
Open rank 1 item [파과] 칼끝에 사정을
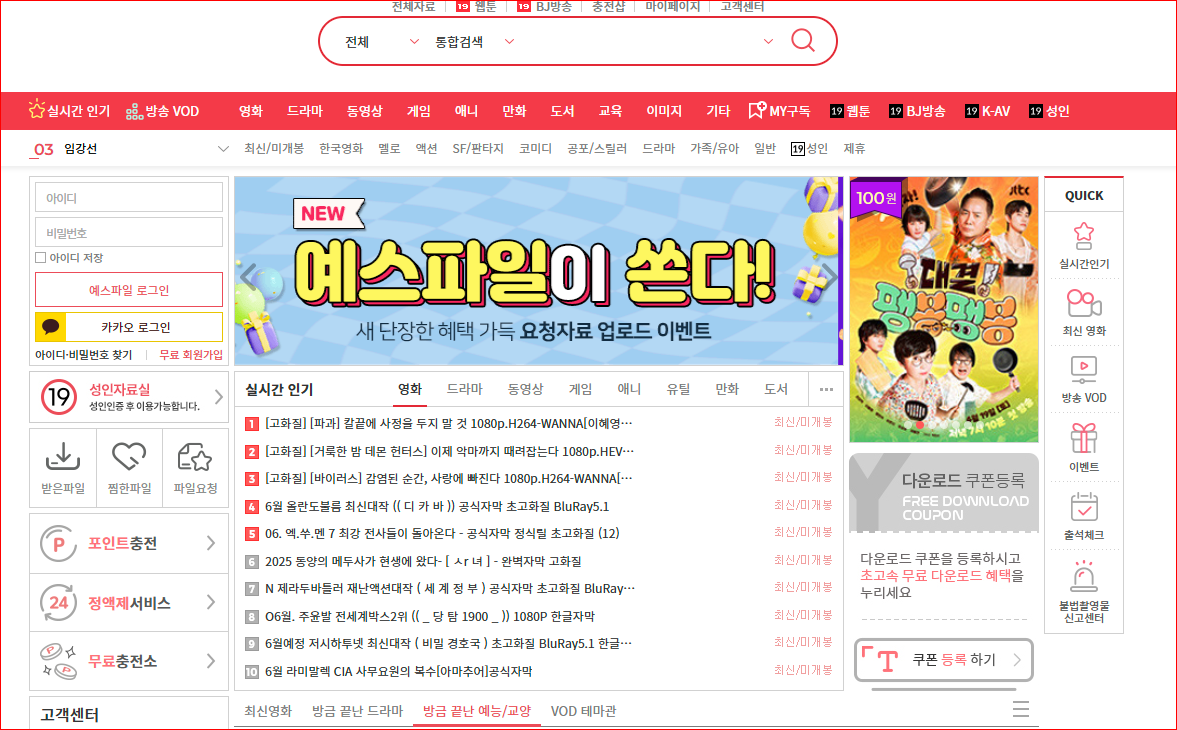(448, 423)
